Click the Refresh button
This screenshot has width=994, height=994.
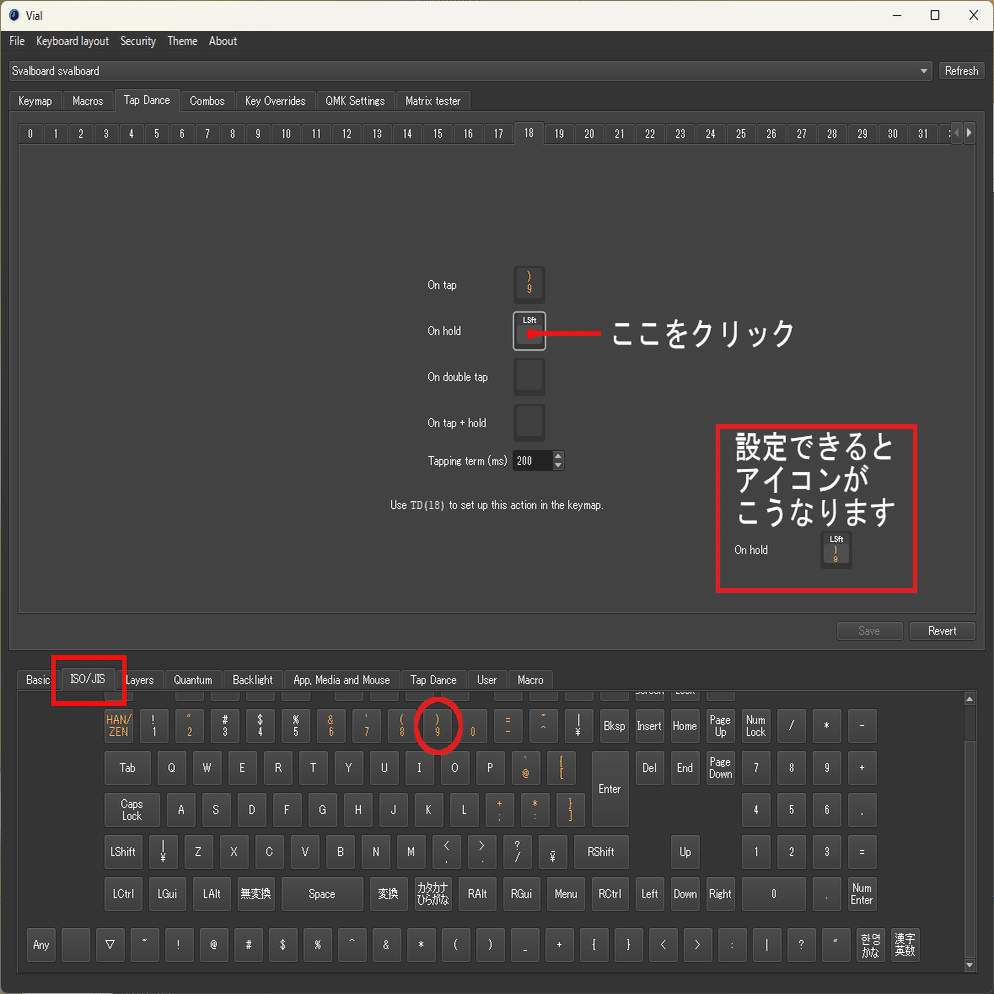tap(960, 71)
